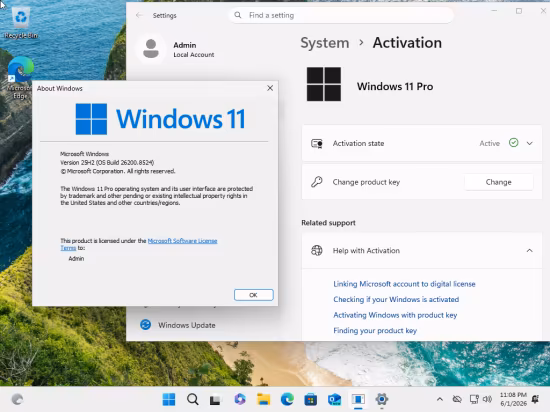Open the widgets icon at taskbar left
The width and height of the screenshot is (550, 412).
[x=17, y=399]
